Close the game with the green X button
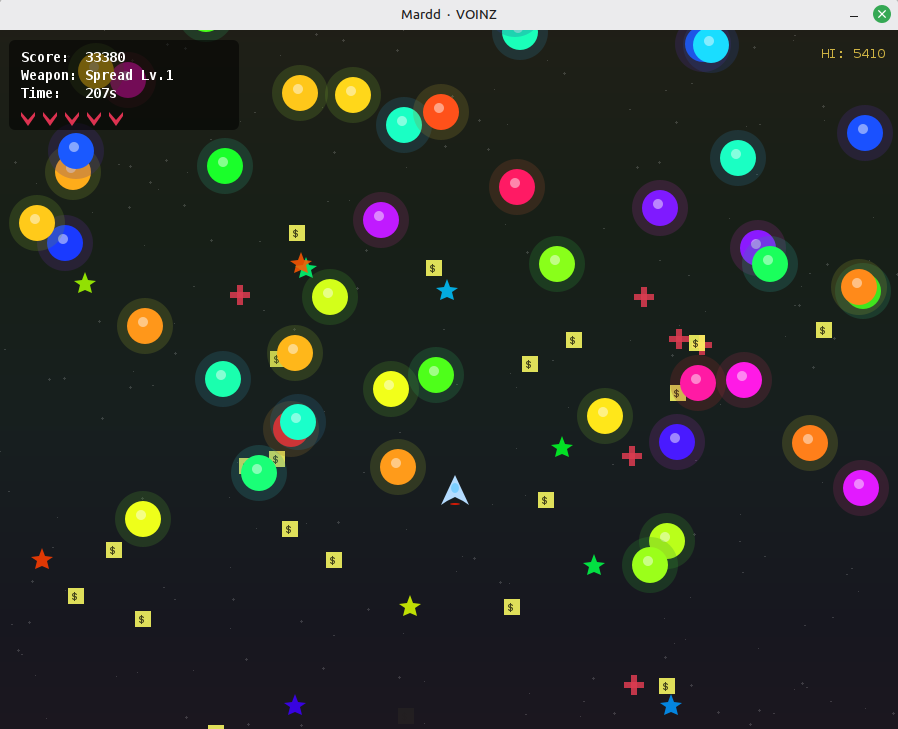Viewport: 898px width, 729px height. (881, 14)
